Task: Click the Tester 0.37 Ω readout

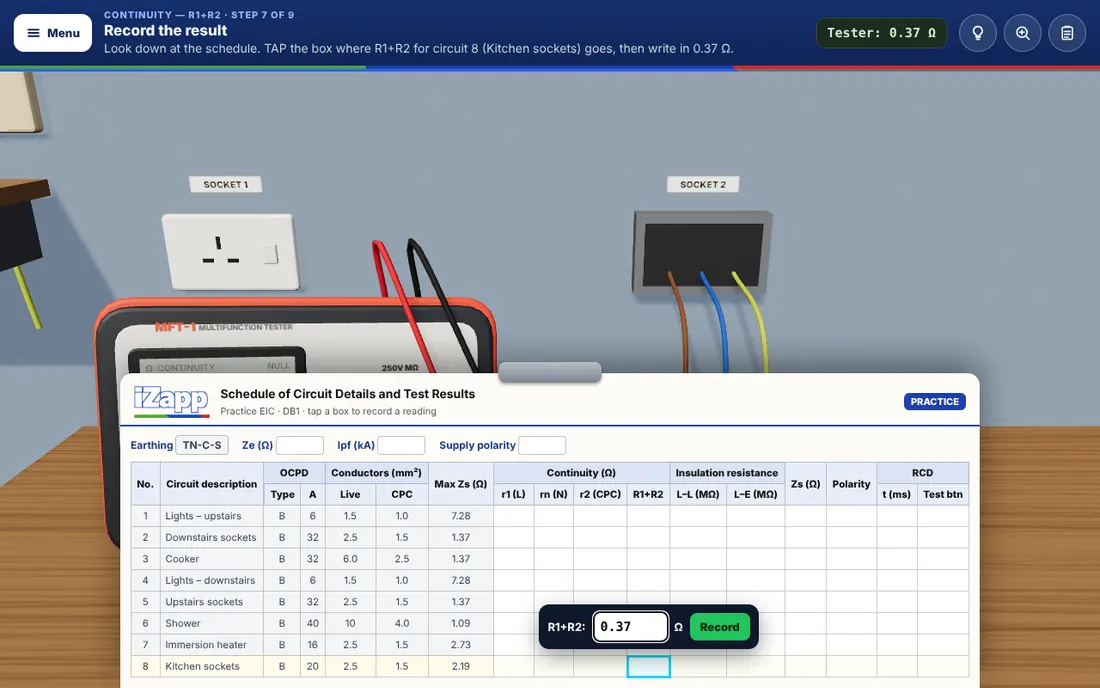Action: tap(881, 33)
